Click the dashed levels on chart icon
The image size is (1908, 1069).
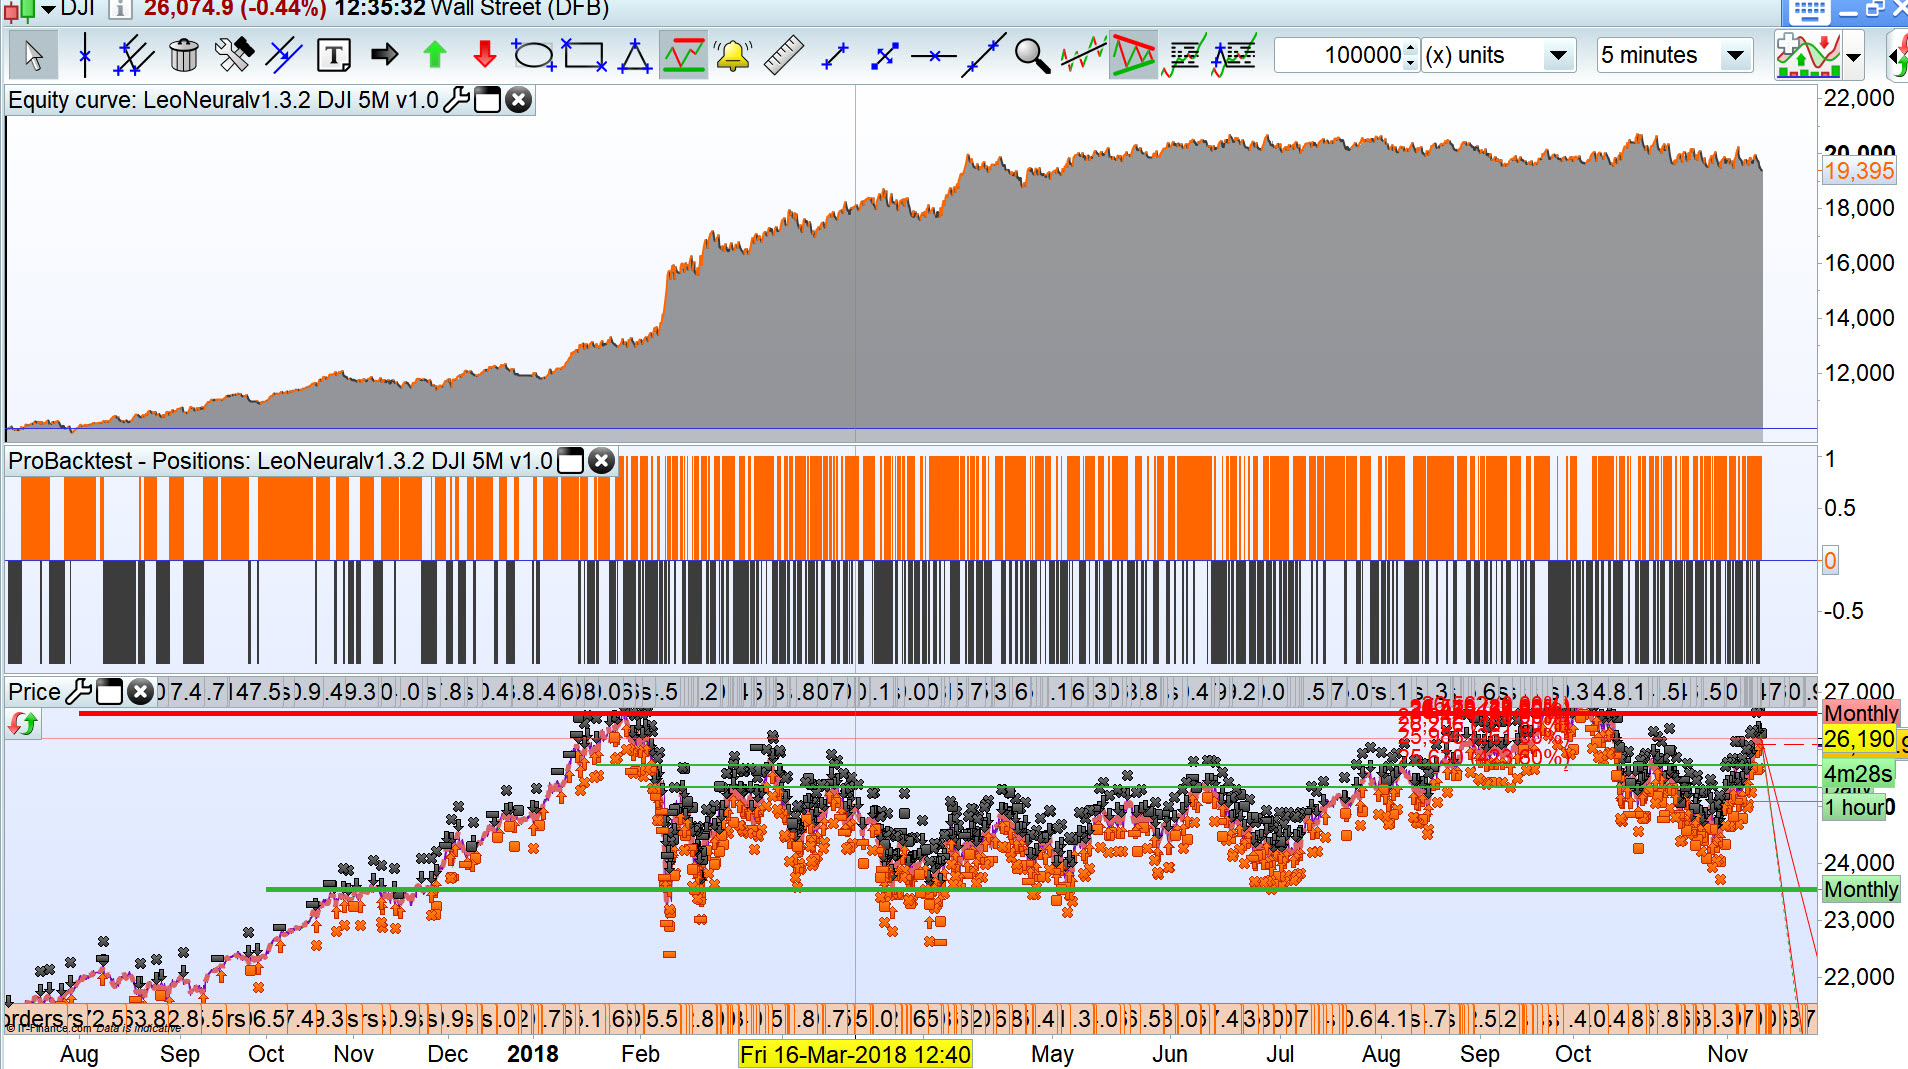point(1186,55)
